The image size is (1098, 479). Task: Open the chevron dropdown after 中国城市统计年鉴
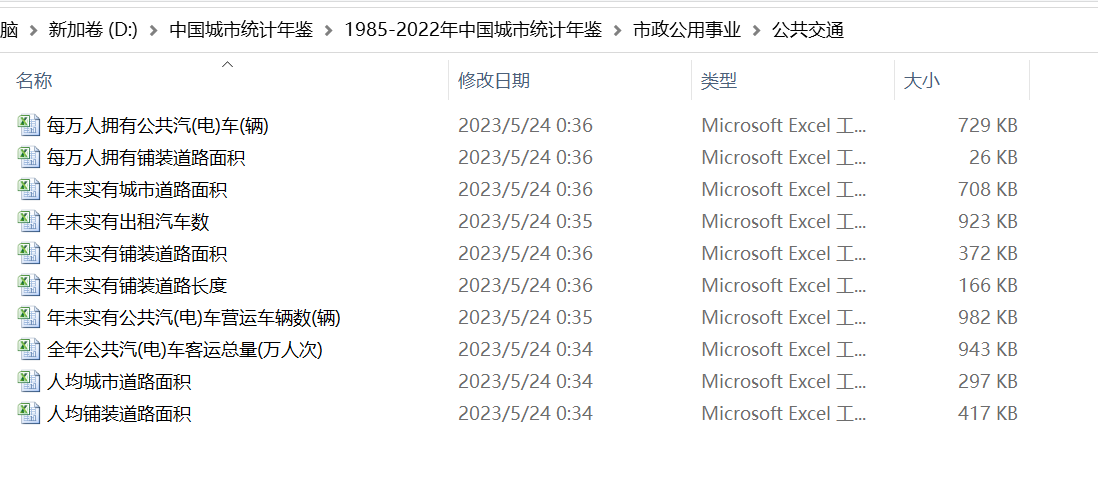pyautogui.click(x=329, y=30)
